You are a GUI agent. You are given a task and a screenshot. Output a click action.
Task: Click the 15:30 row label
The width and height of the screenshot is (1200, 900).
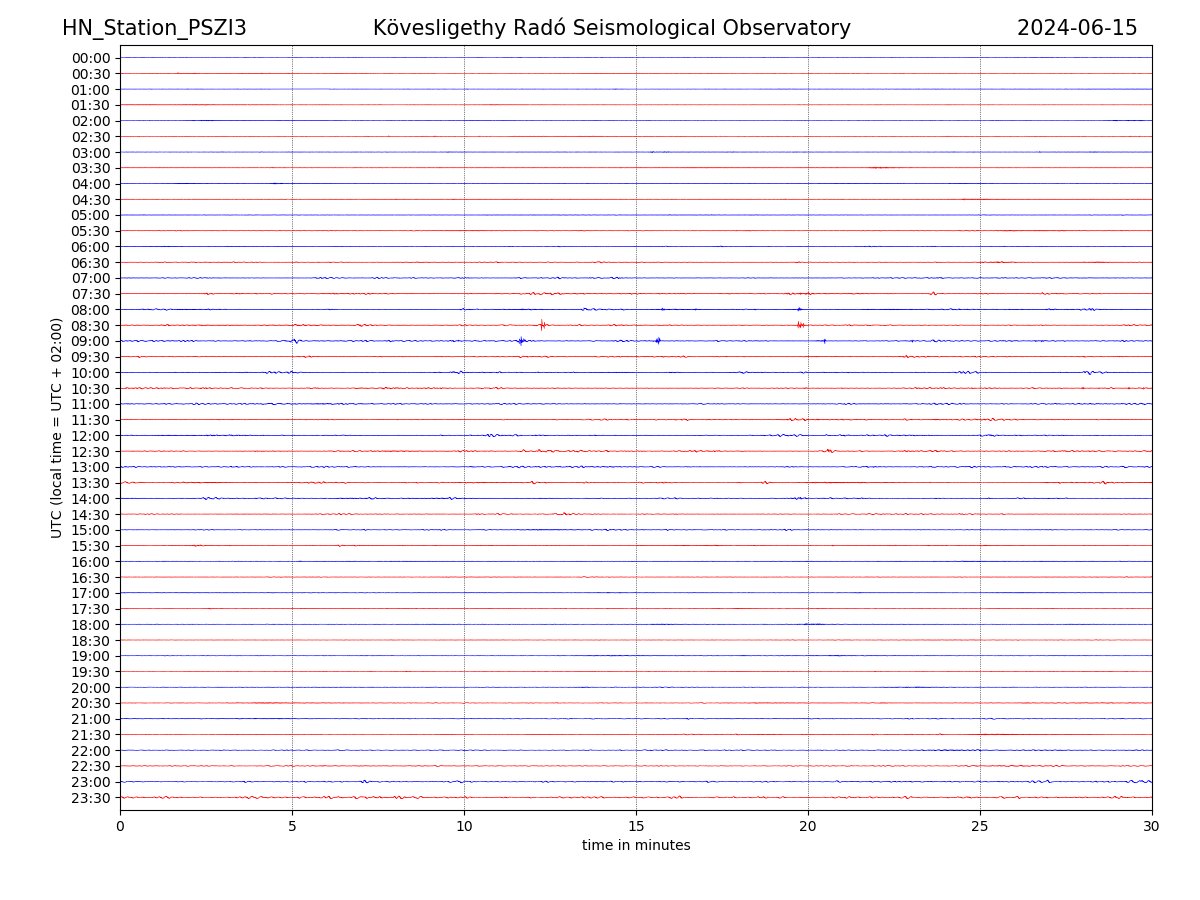91,546
